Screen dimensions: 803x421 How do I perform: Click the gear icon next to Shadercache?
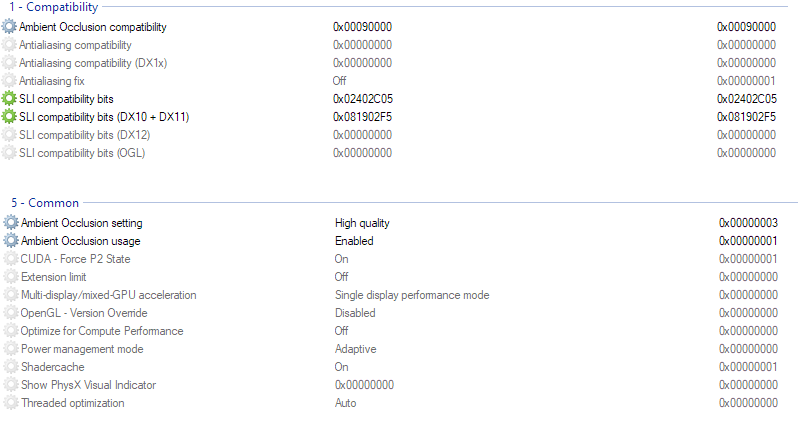pos(11,367)
